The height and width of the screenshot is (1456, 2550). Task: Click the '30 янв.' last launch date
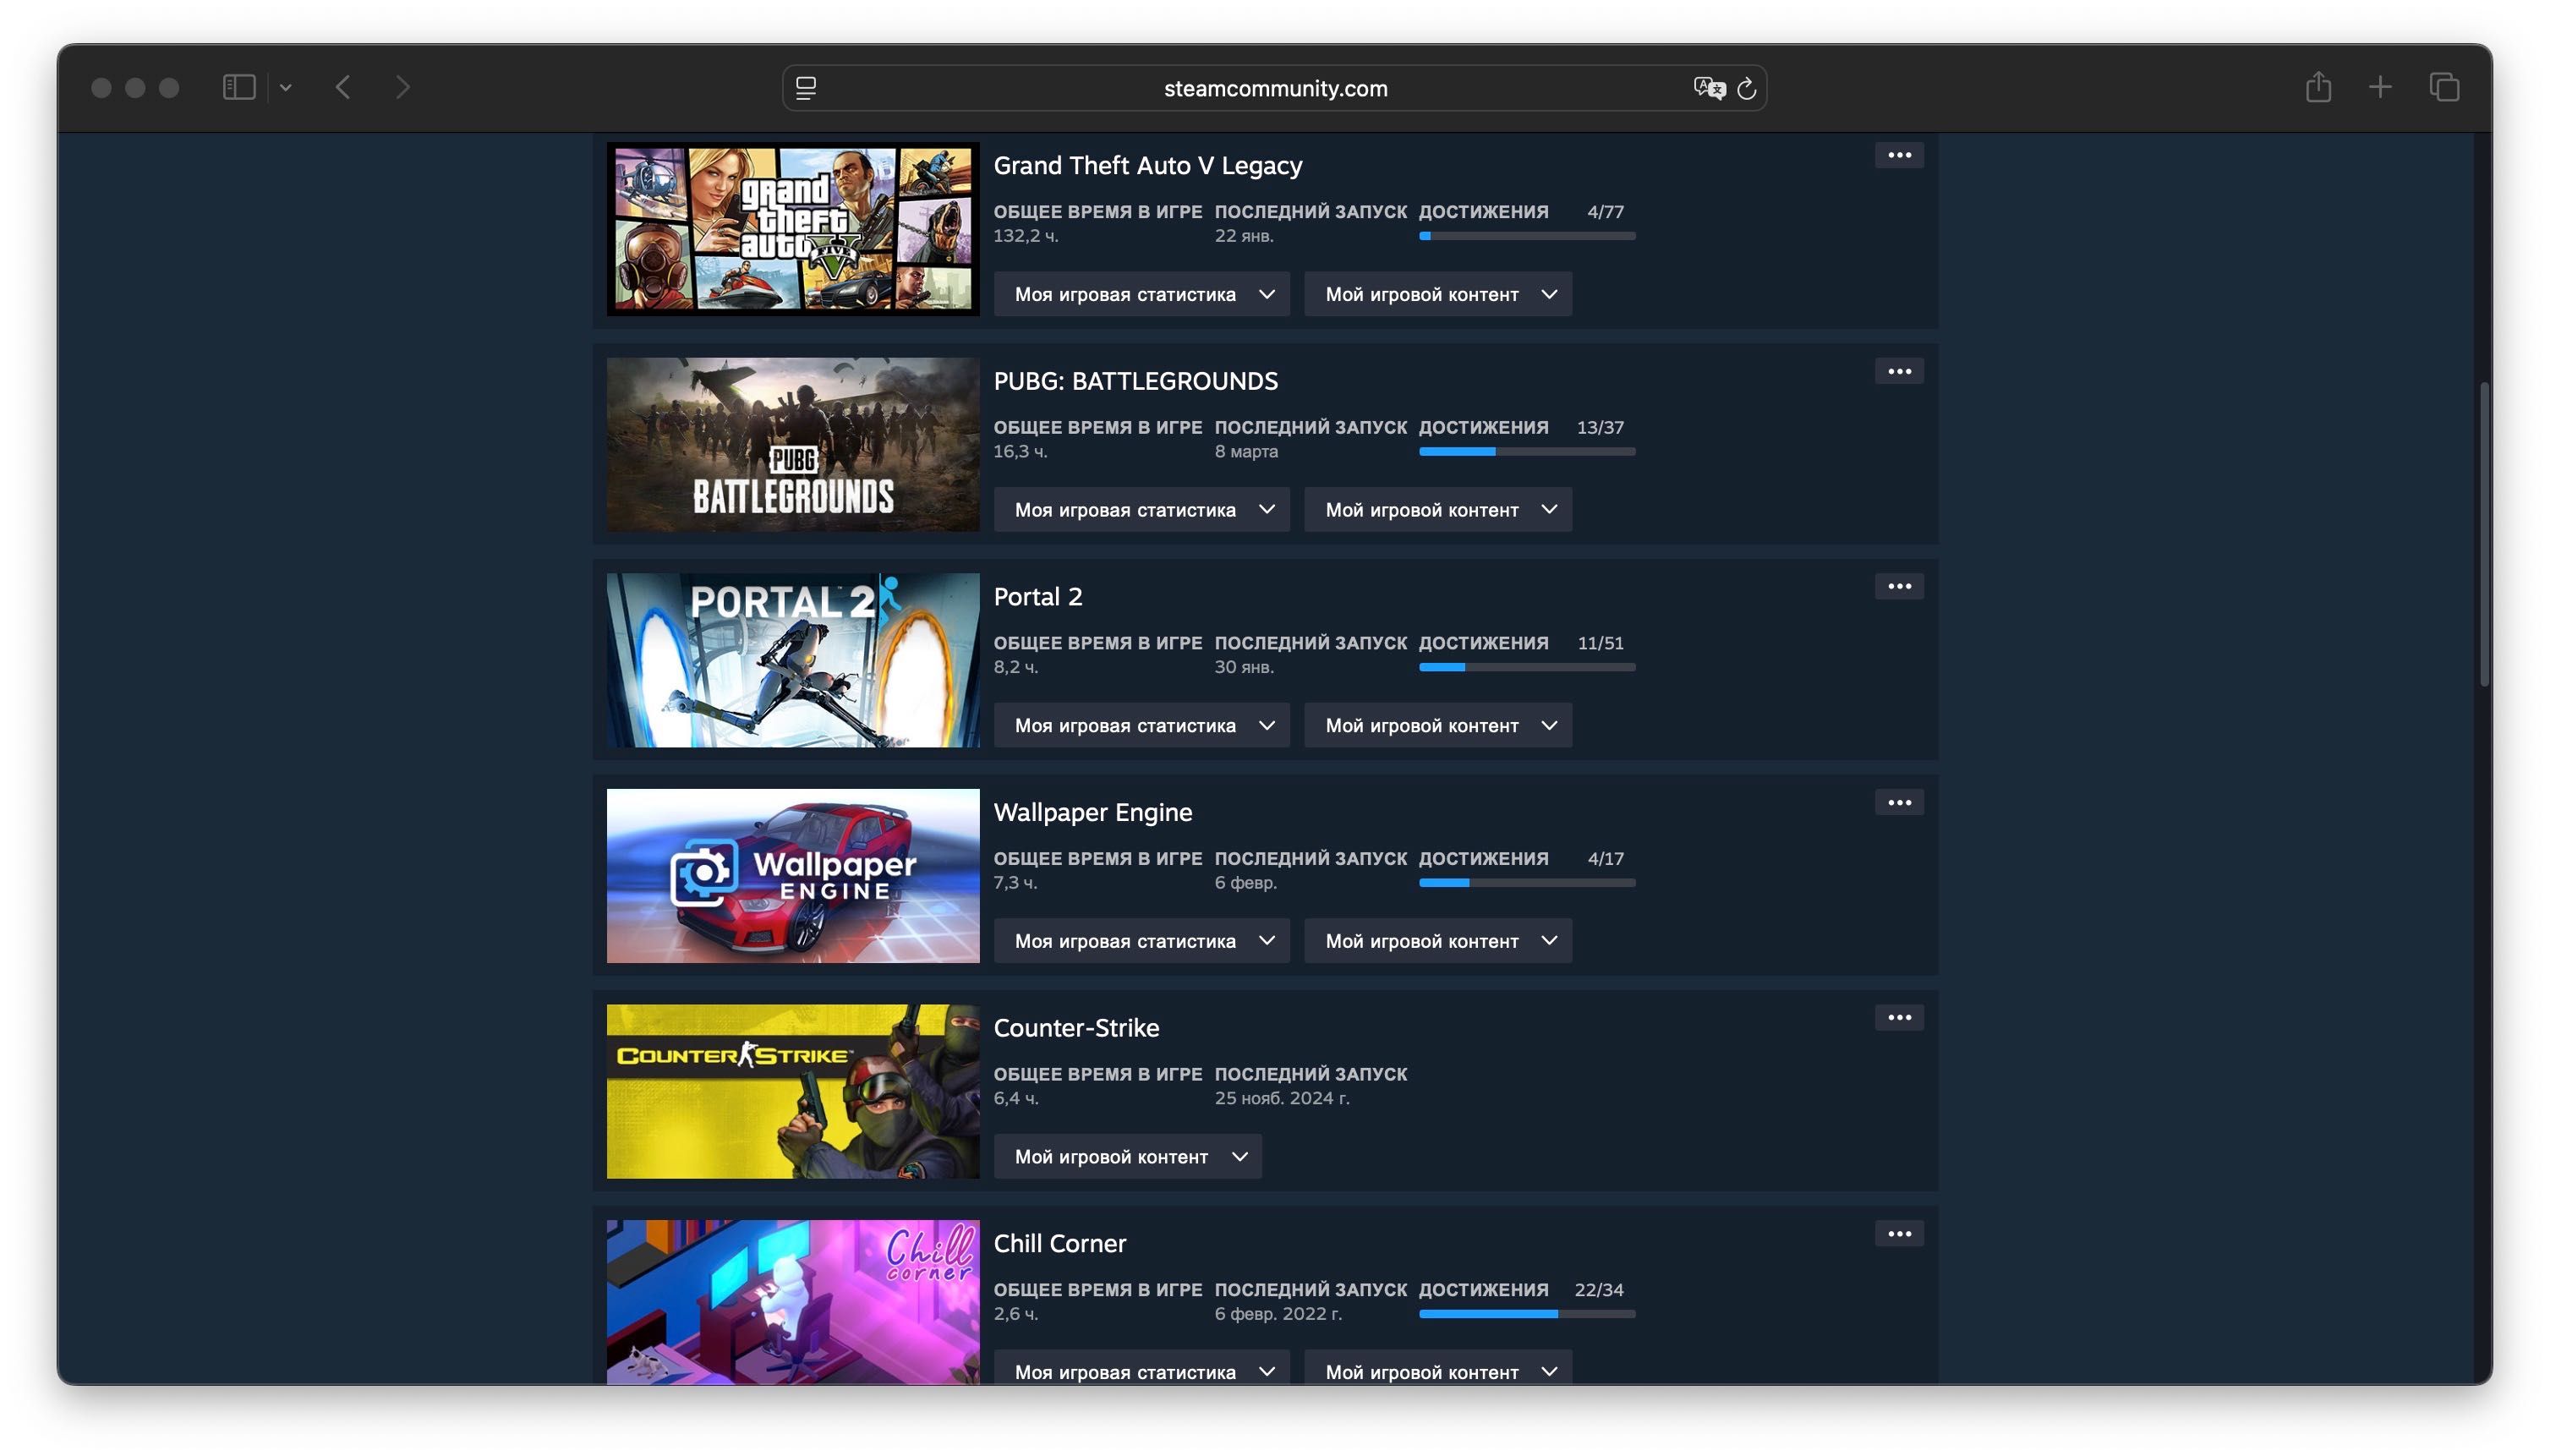pos(1244,667)
